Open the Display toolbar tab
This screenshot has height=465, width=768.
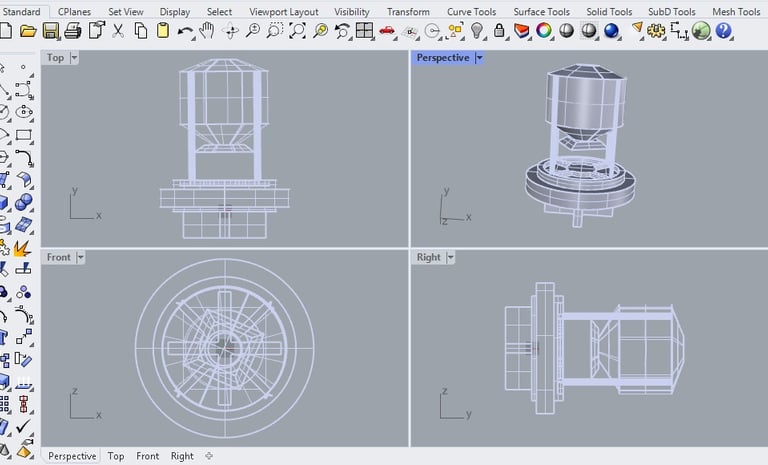pos(175,12)
